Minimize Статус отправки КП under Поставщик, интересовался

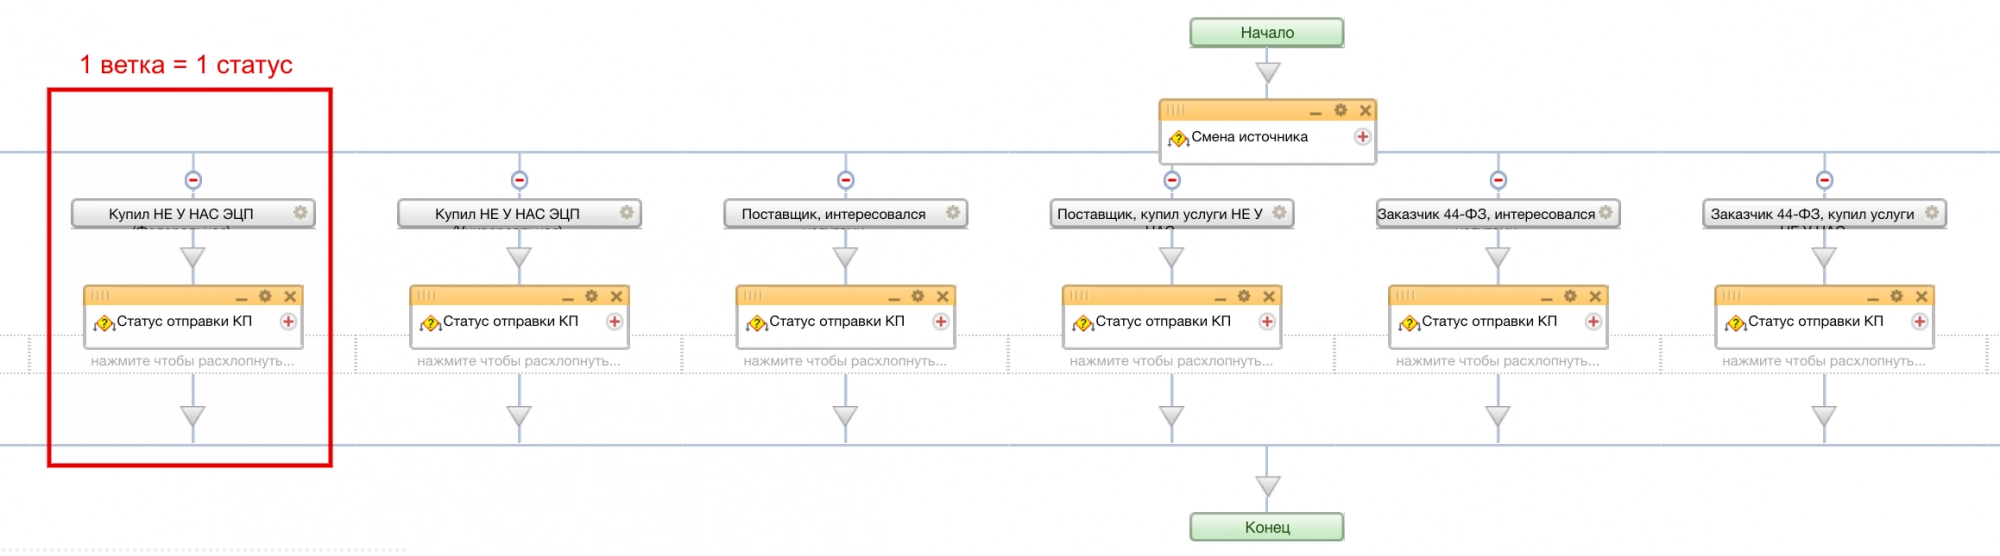pos(894,298)
